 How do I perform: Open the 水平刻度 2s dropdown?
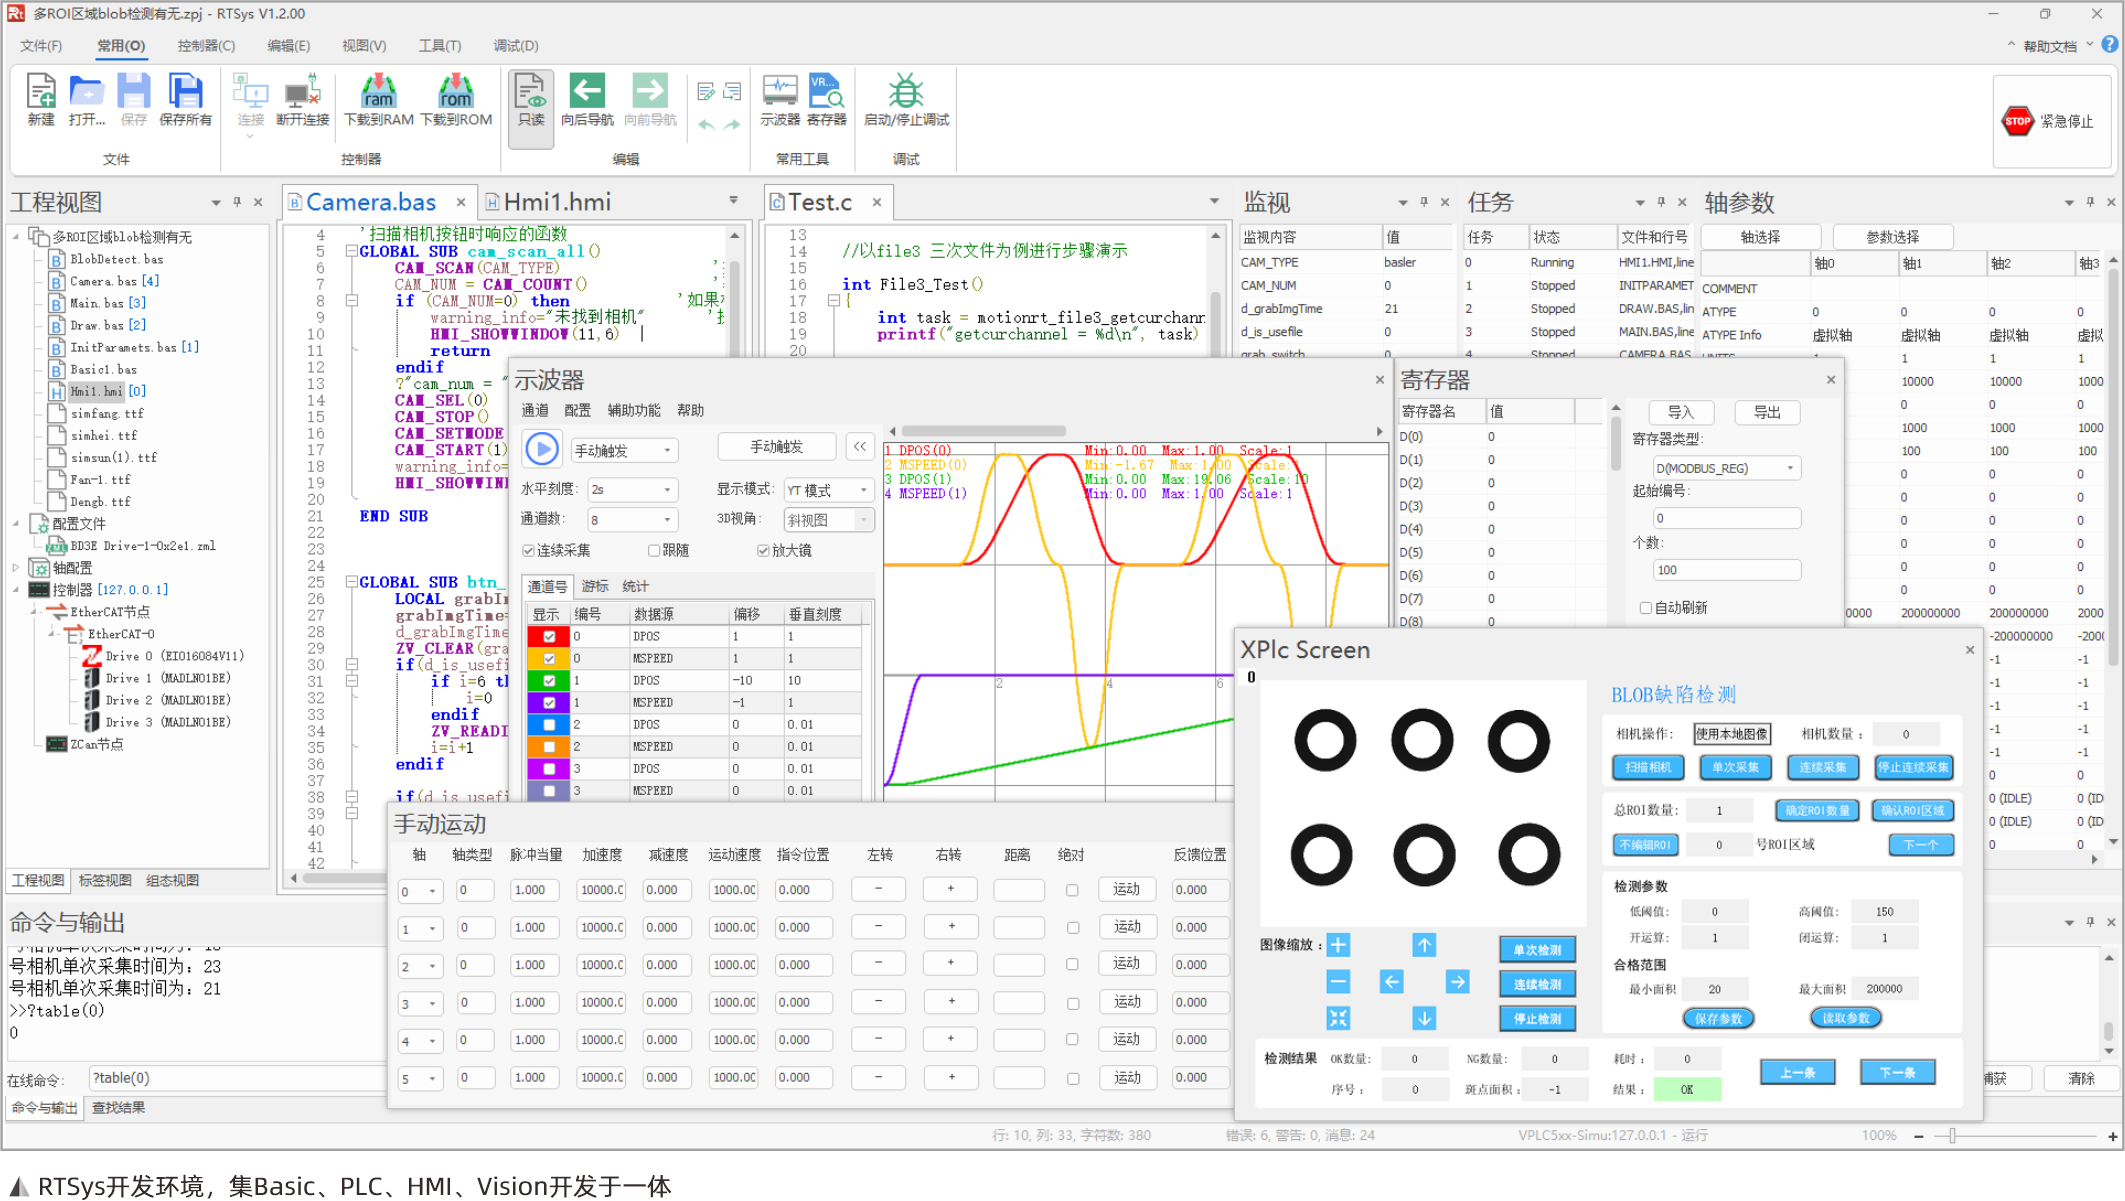[632, 490]
